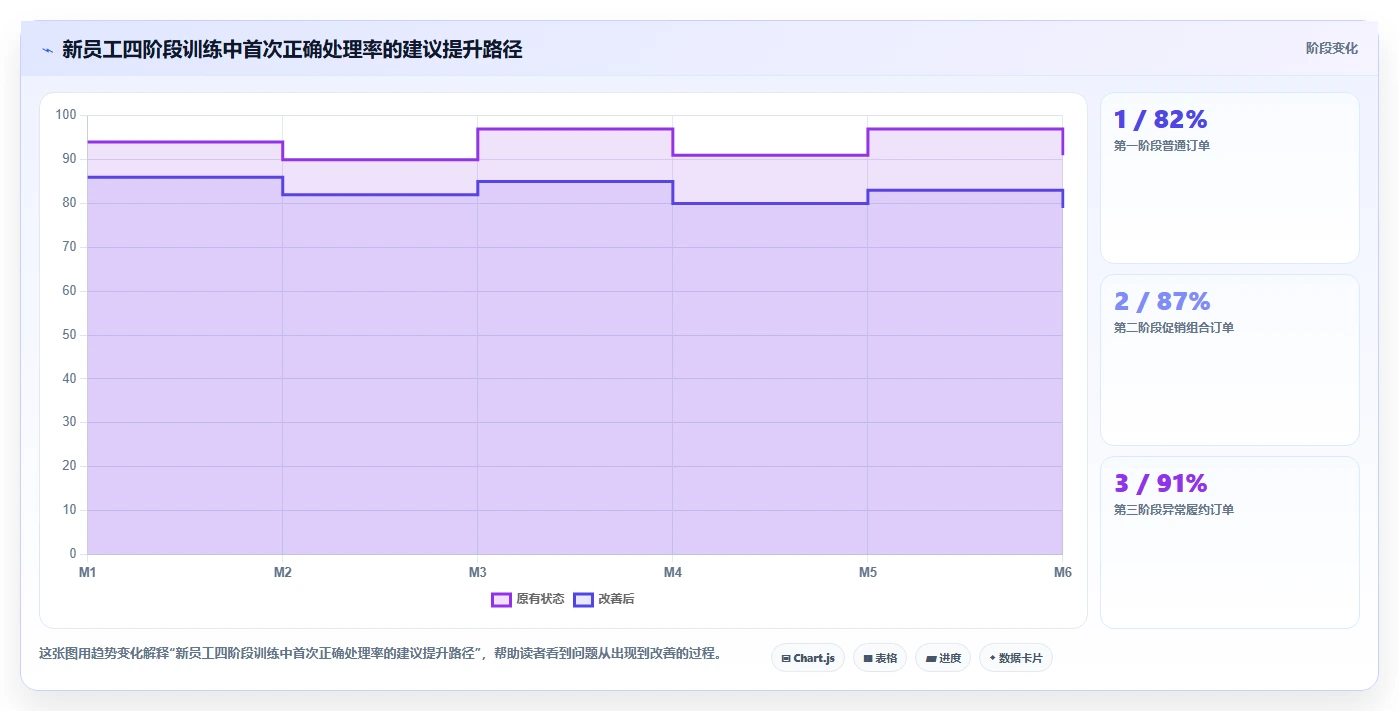Viewport: 1399px width, 711px height.
Task: Click the 第二阶段促销组合订单 caption
Action: pos(1174,328)
